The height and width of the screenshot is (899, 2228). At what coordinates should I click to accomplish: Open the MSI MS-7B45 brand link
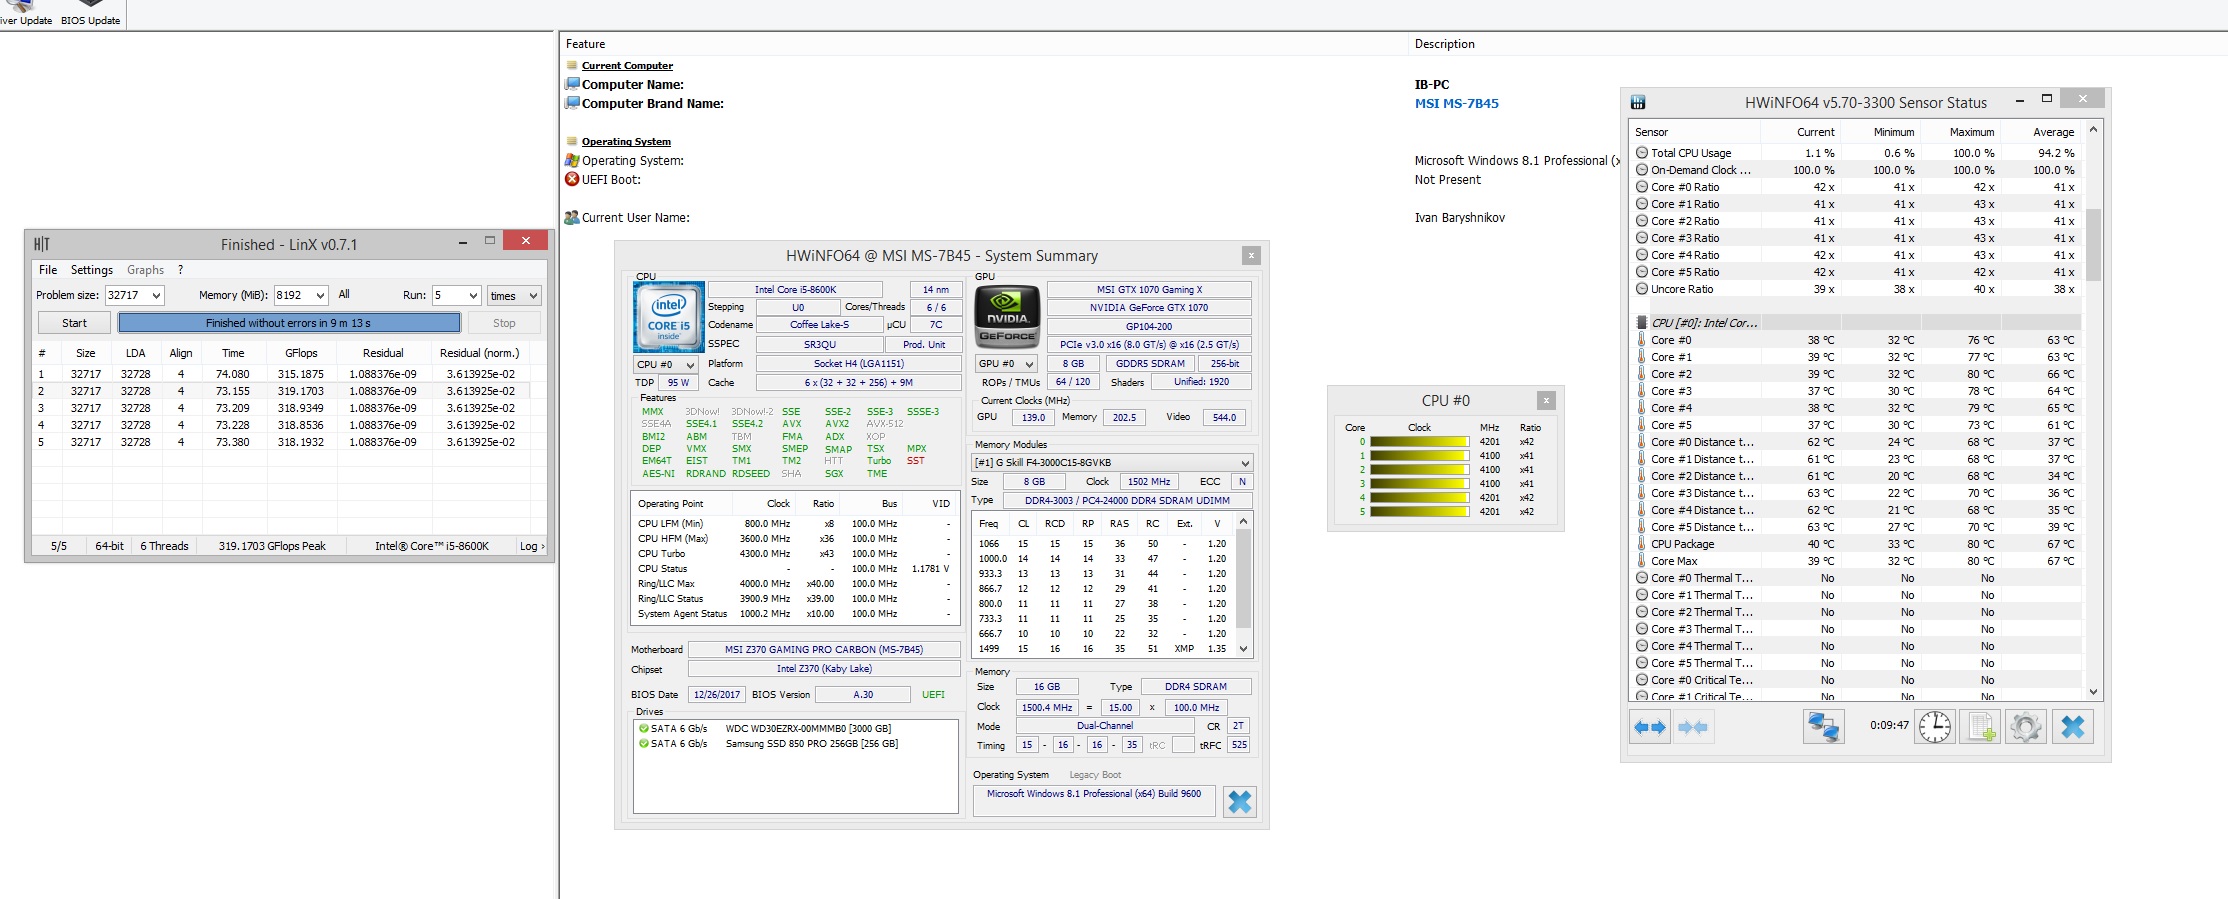pyautogui.click(x=1456, y=103)
